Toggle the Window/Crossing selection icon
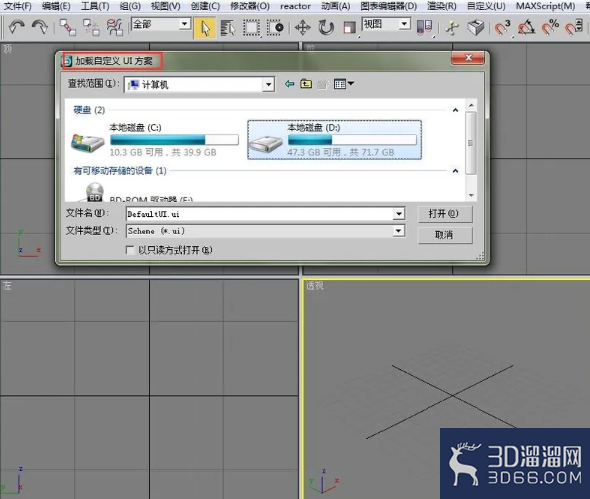 pyautogui.click(x=275, y=28)
